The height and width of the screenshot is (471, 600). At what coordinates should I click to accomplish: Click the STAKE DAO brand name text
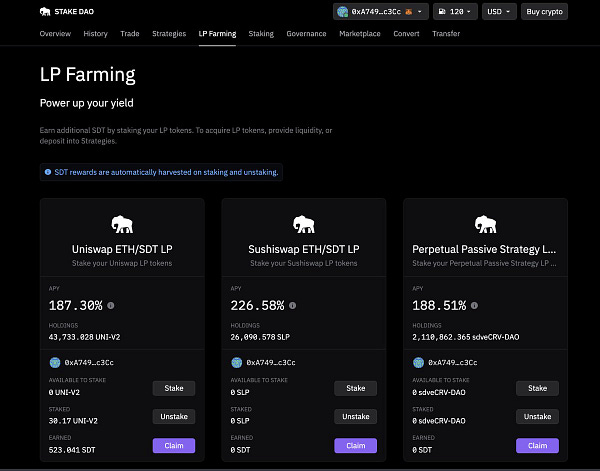(x=74, y=11)
